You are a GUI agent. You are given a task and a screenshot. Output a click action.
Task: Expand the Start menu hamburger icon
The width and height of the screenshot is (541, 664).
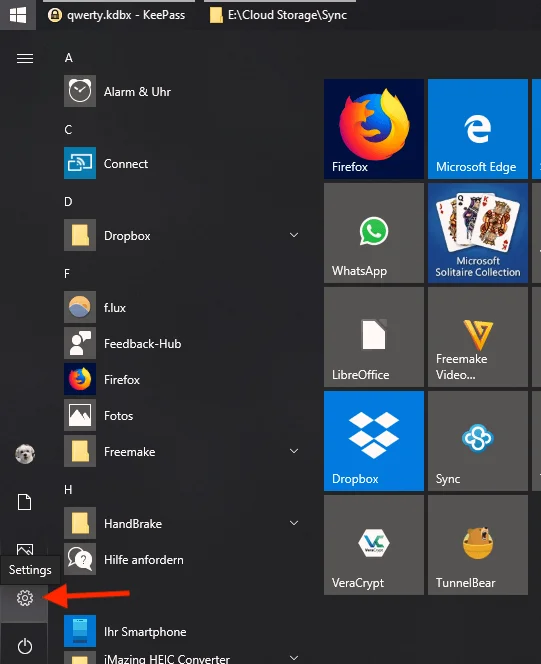pyautogui.click(x=25, y=58)
